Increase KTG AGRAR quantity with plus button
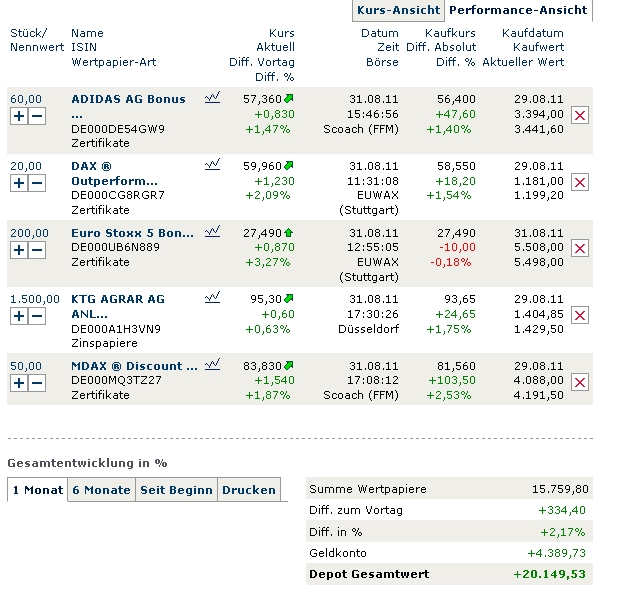Image resolution: width=621 pixels, height=592 pixels. click(19, 316)
